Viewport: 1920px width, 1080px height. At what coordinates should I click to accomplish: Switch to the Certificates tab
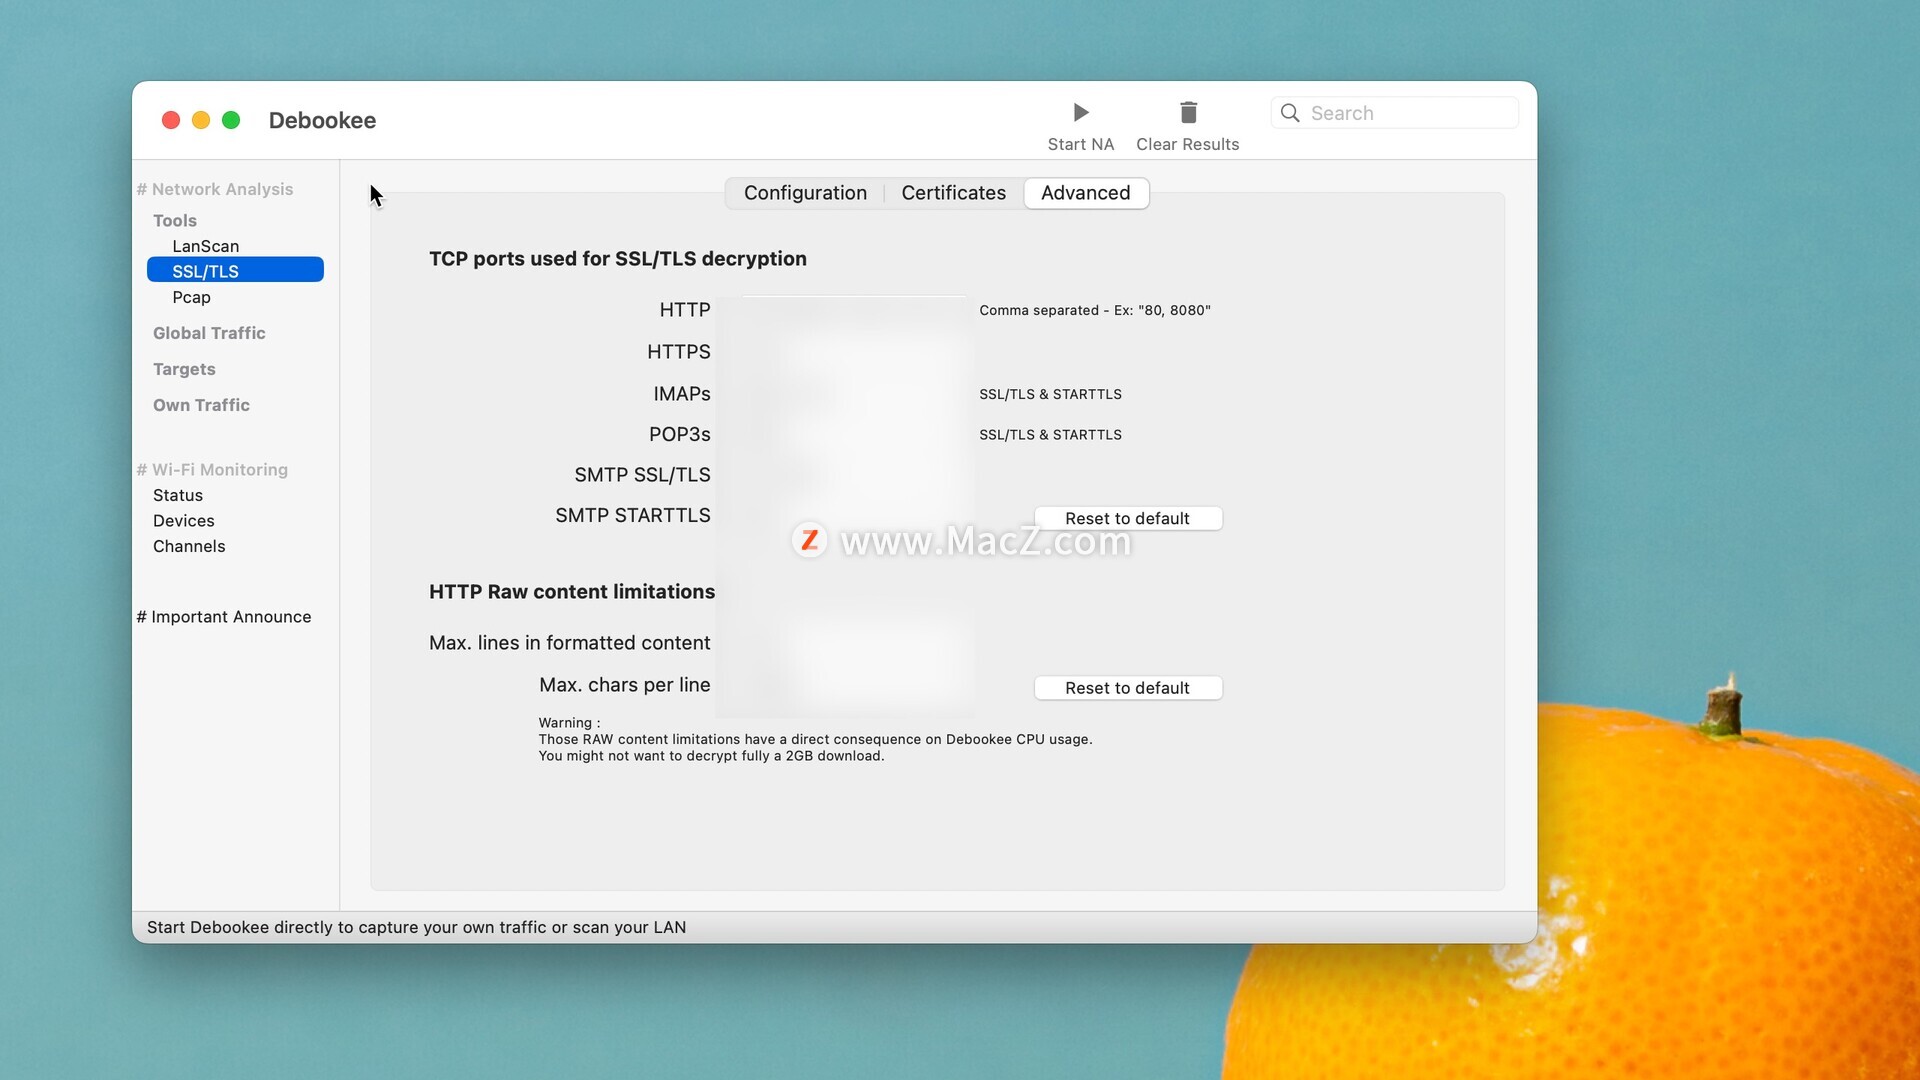(953, 193)
